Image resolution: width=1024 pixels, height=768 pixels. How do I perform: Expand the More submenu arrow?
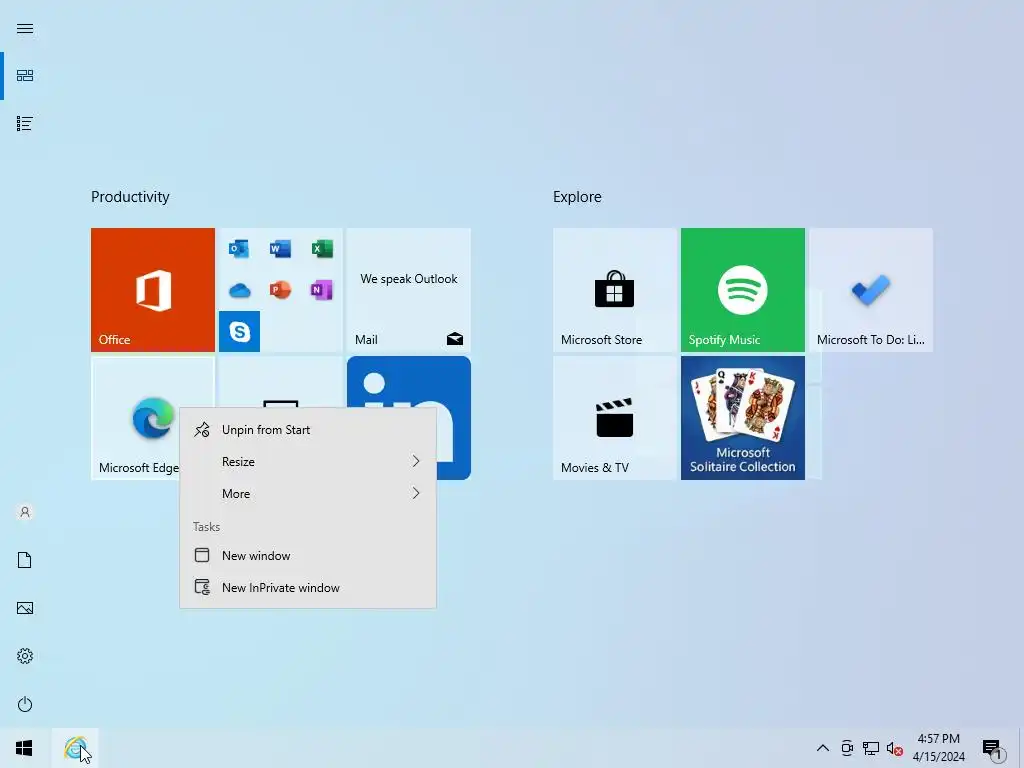(416, 494)
